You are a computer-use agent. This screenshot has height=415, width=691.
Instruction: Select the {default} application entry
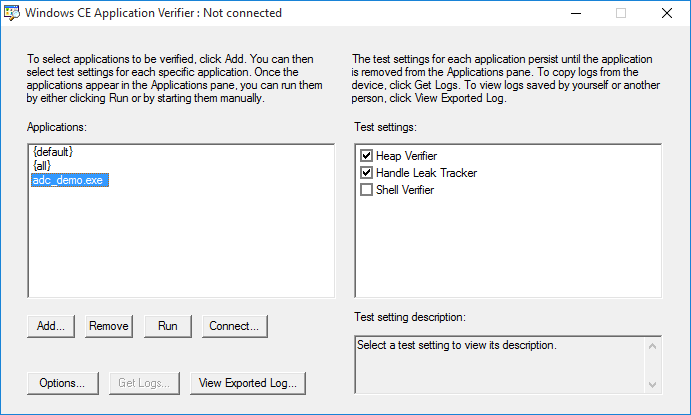point(53,152)
